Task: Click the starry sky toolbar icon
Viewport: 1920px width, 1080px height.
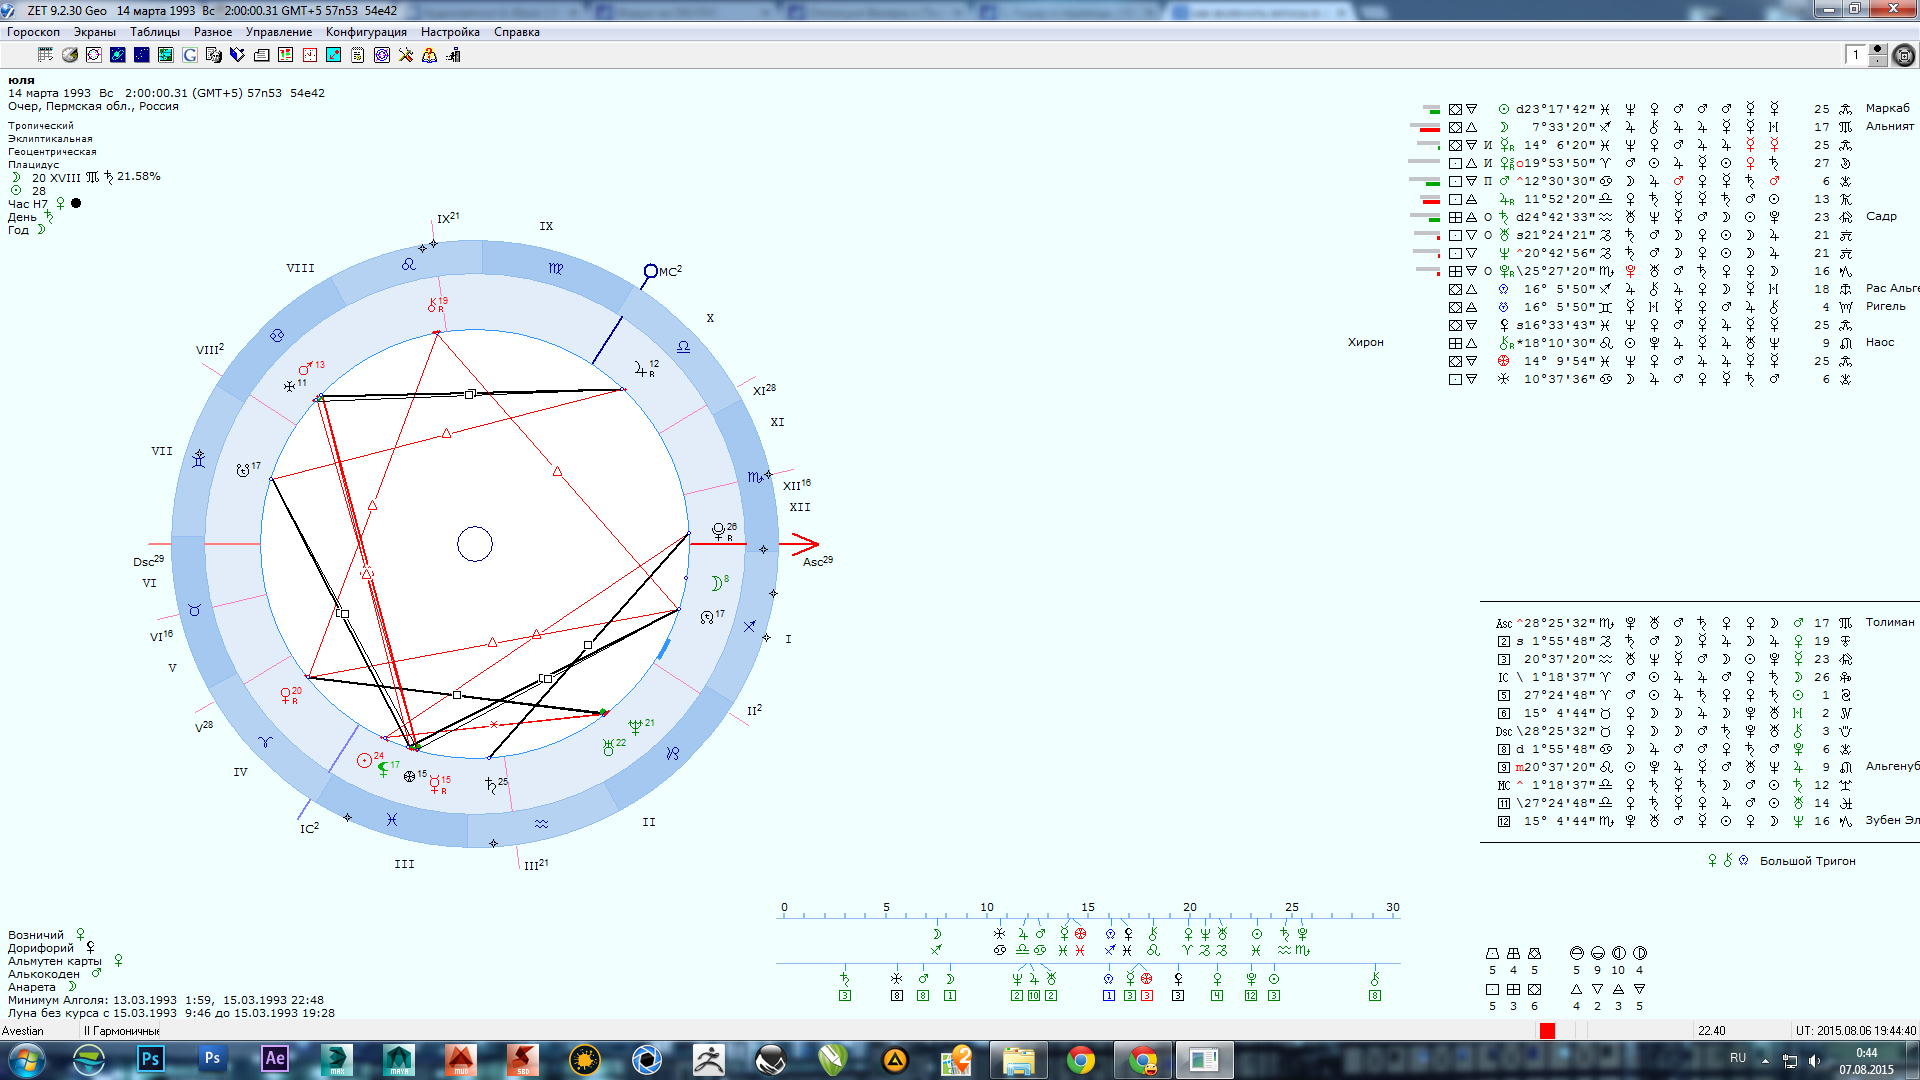Action: pos(142,55)
